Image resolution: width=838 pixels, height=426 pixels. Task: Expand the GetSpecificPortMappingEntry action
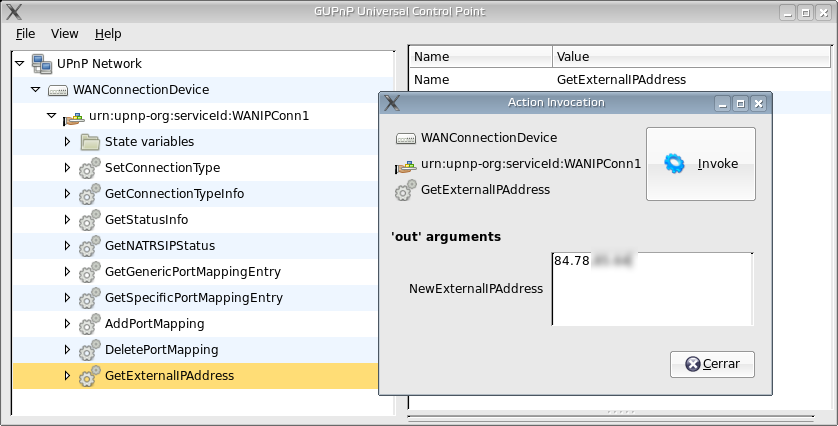click(67, 298)
